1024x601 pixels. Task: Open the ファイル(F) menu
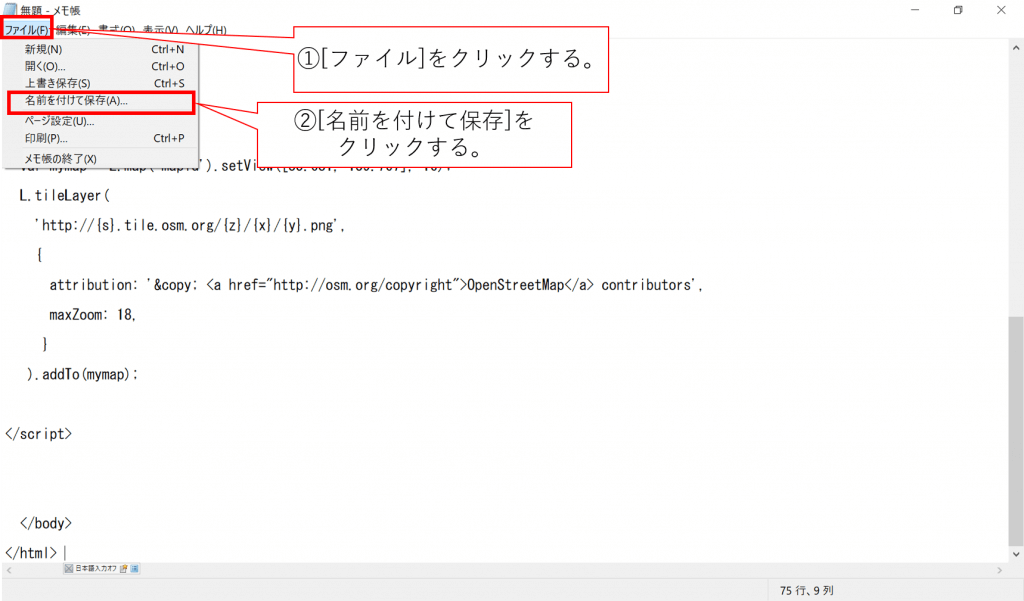tap(26, 30)
